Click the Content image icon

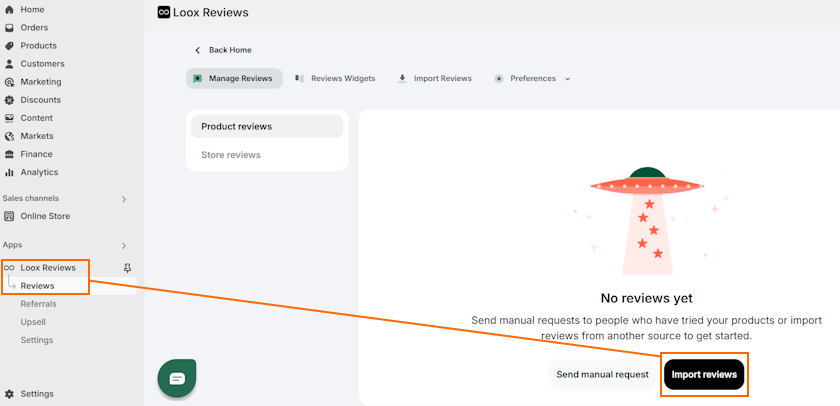coord(9,118)
